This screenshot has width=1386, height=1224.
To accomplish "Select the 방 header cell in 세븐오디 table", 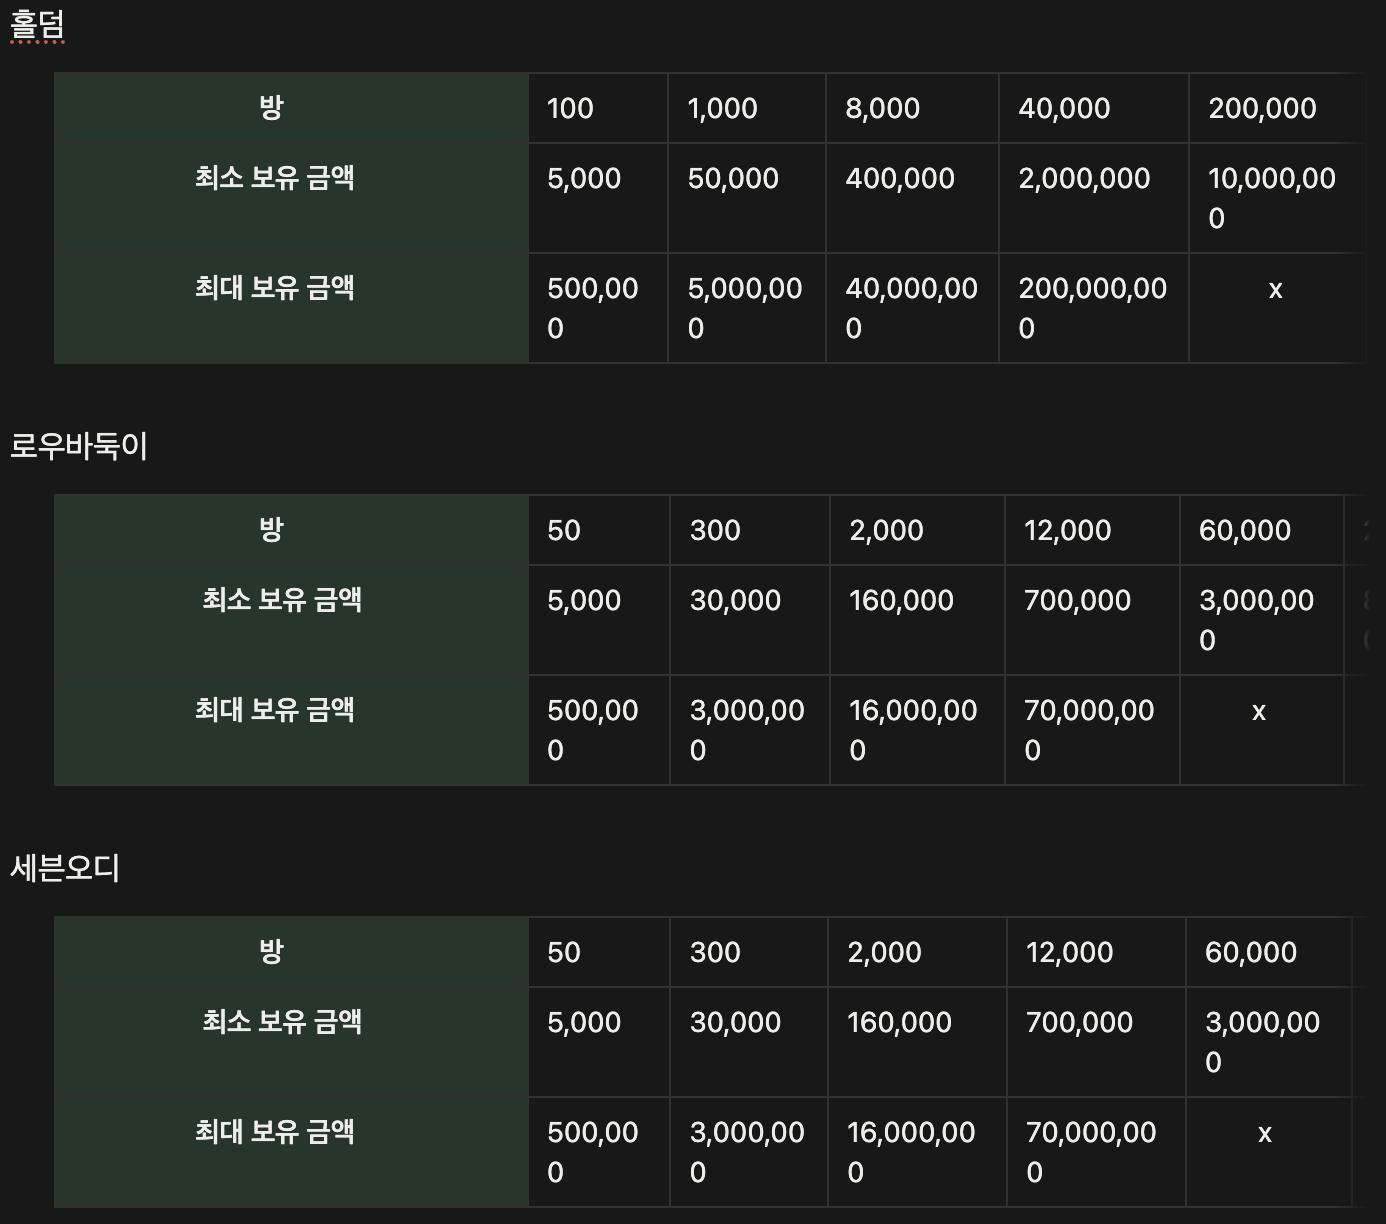I will (271, 952).
